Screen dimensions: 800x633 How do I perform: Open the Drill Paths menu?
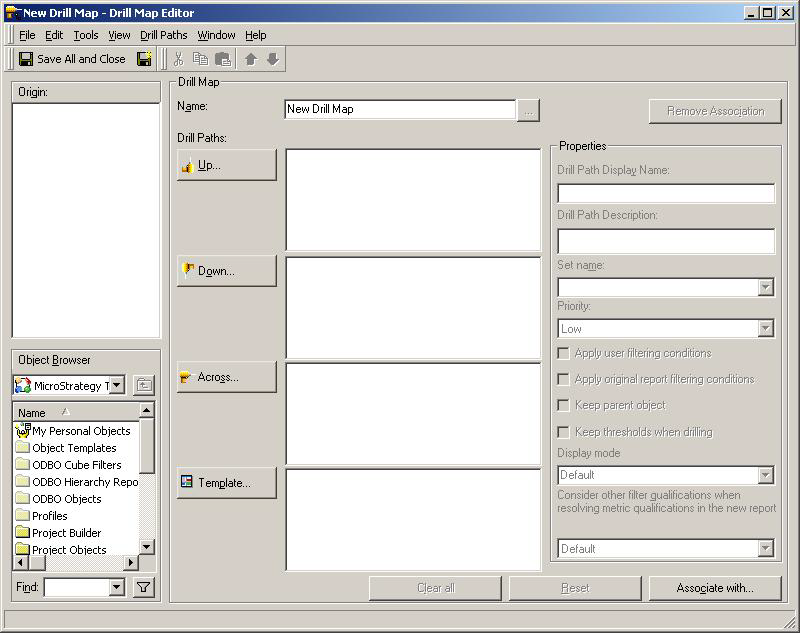(x=163, y=35)
